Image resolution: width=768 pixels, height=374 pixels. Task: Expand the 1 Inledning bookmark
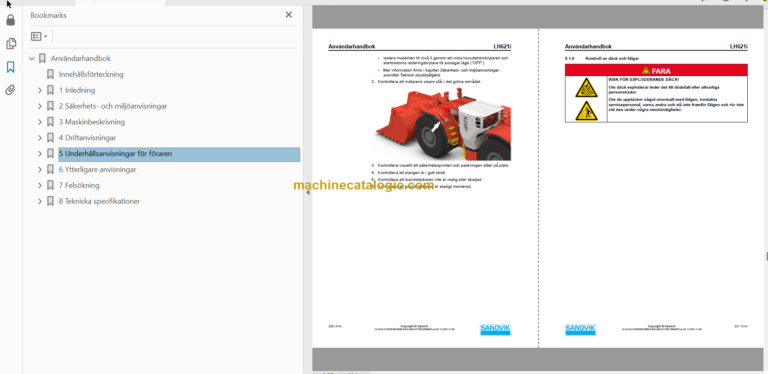pos(40,91)
